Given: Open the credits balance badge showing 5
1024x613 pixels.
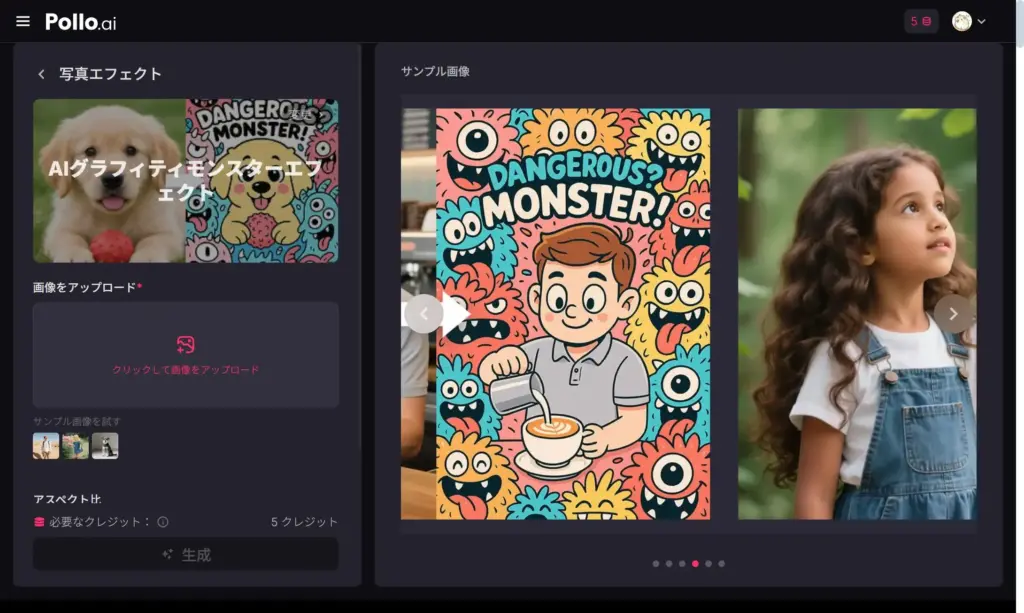Looking at the screenshot, I should 921,21.
